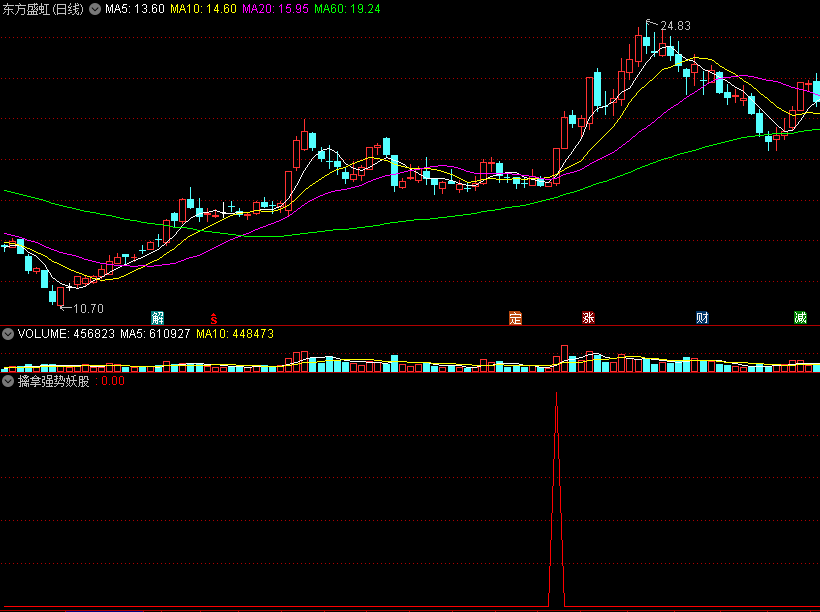Select the MA60: 19.24 label
Screen dimensions: 820x612
[347, 9]
